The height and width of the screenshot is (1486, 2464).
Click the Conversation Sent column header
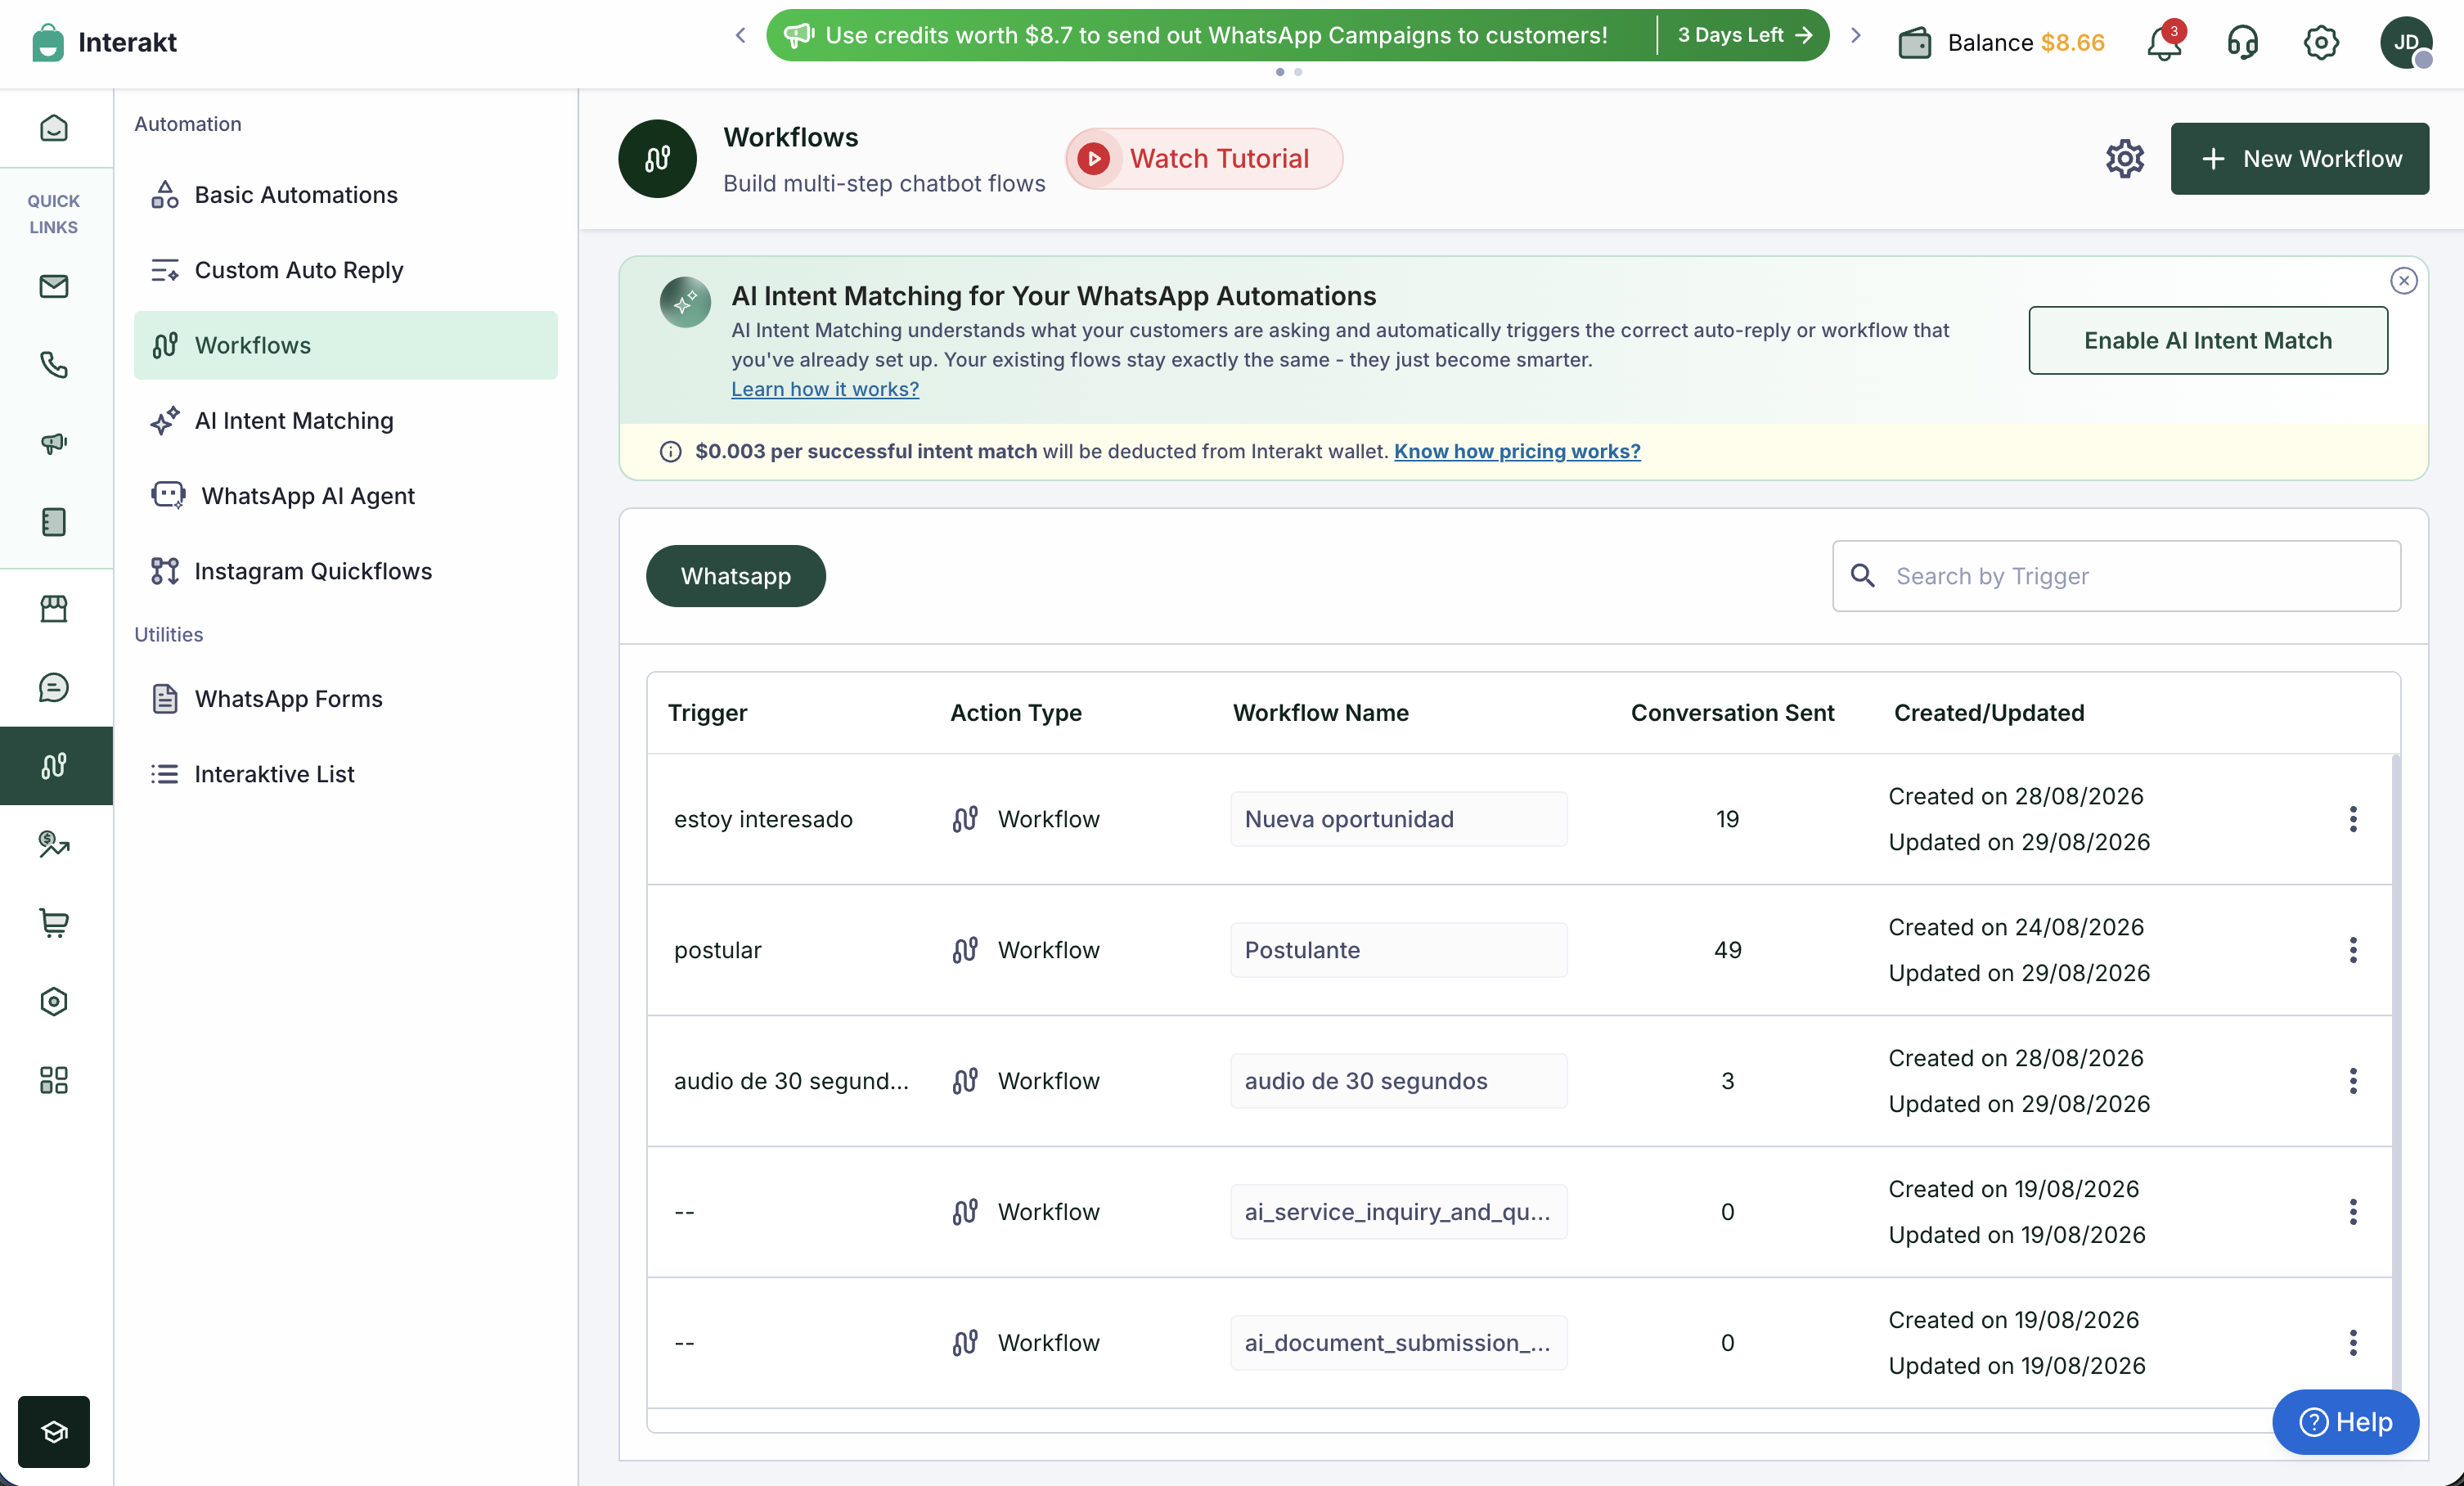click(1732, 713)
